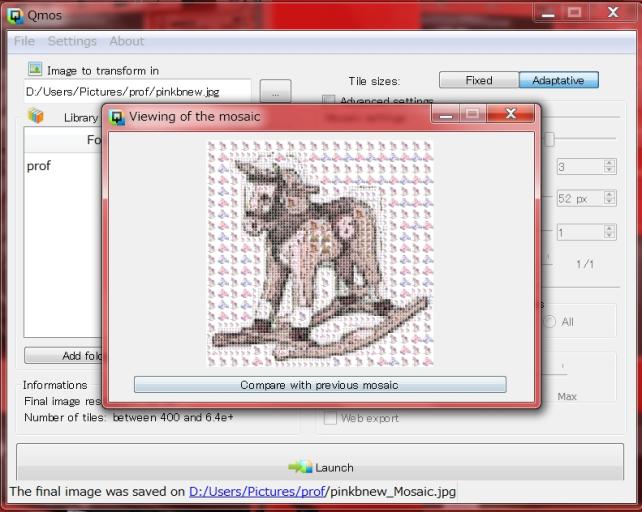Screen dimensions: 642x512
Task: Open the D:/Users/Pictures/prof saved path link
Action: click(x=257, y=491)
